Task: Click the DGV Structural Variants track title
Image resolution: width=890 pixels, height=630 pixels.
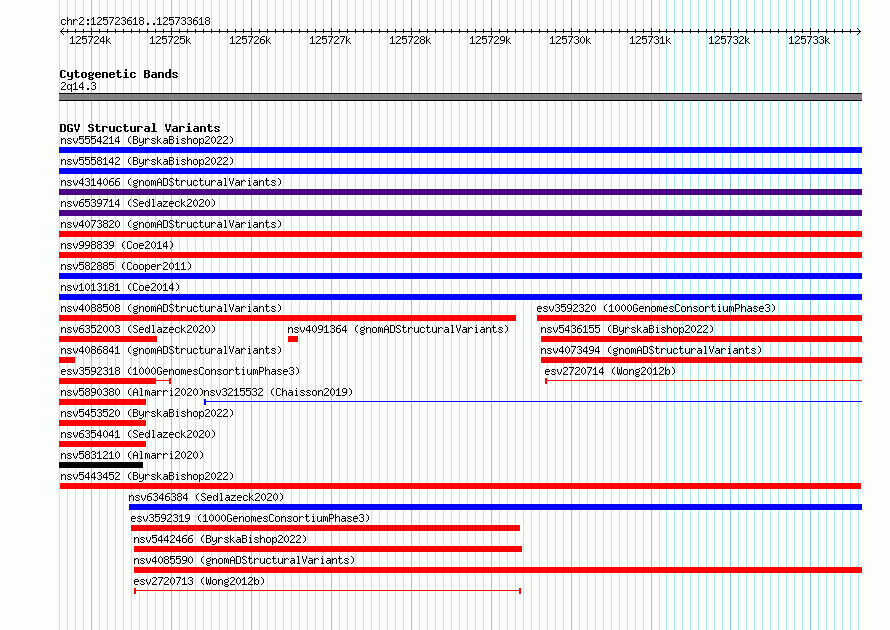Action: [140, 128]
